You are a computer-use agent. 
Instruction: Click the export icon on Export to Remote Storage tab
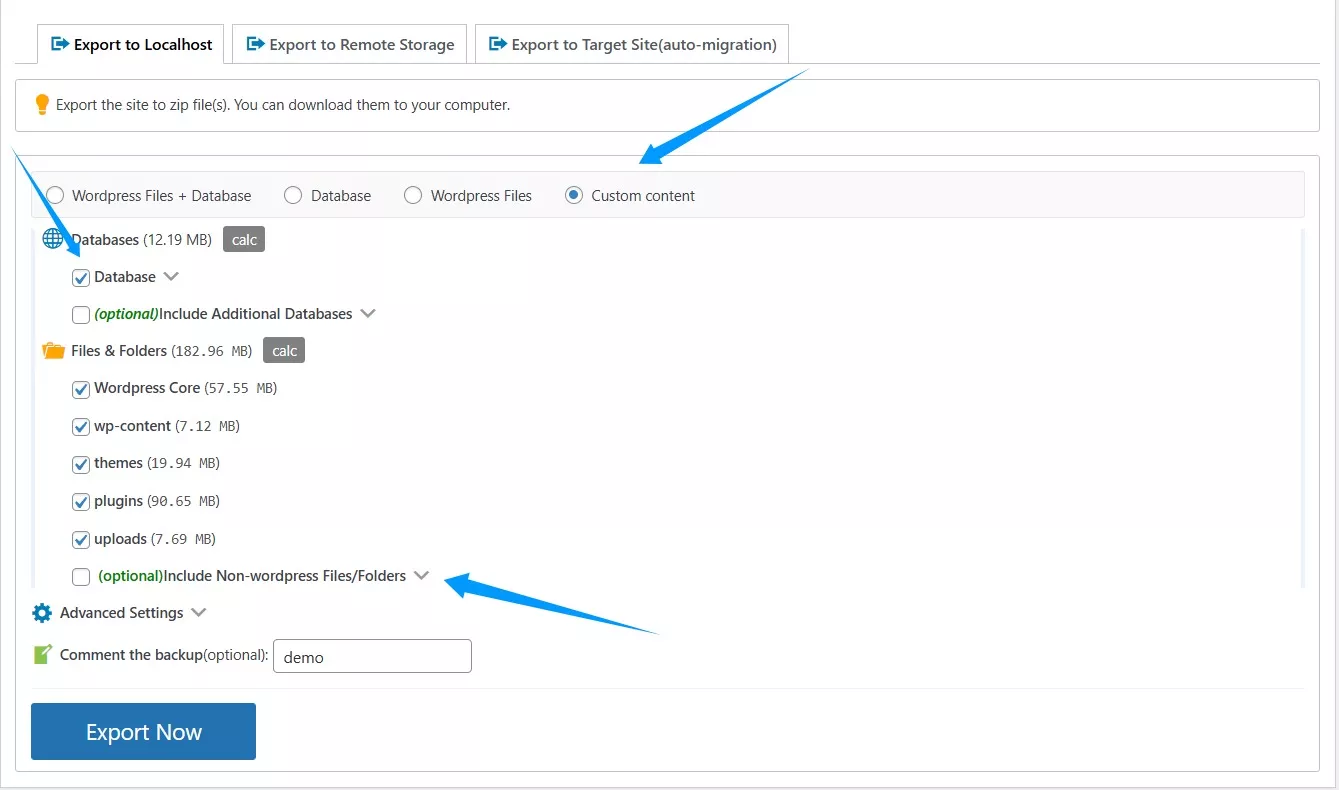click(x=253, y=44)
